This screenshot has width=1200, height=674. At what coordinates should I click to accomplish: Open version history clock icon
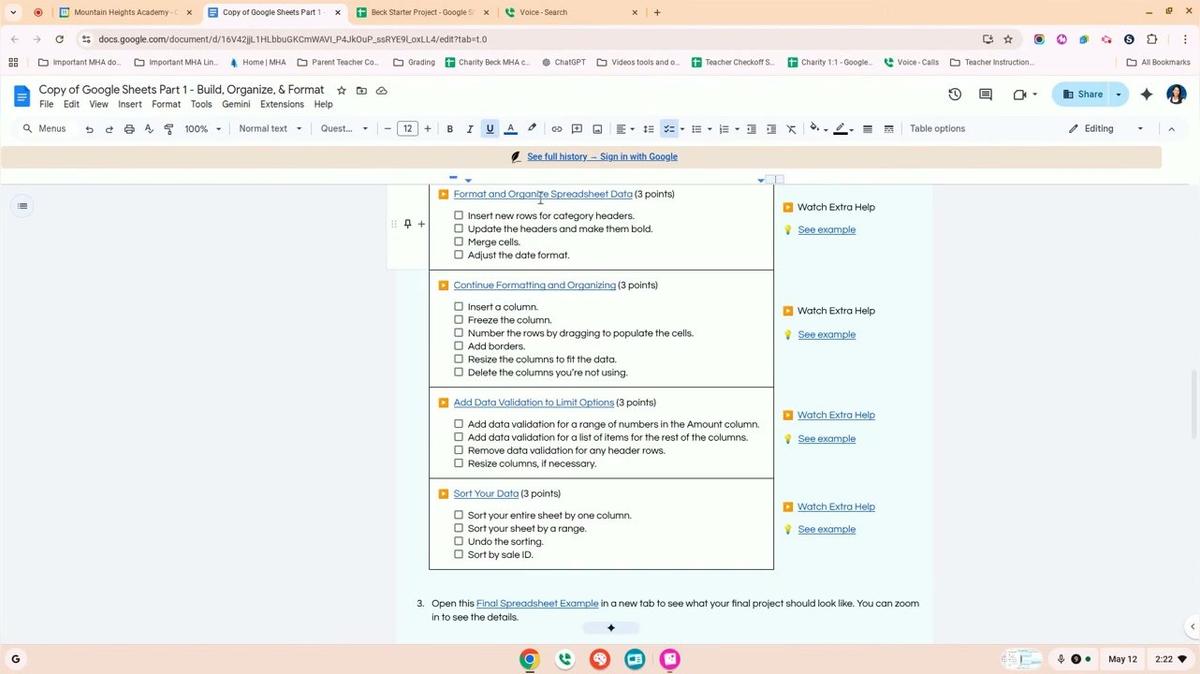click(955, 94)
